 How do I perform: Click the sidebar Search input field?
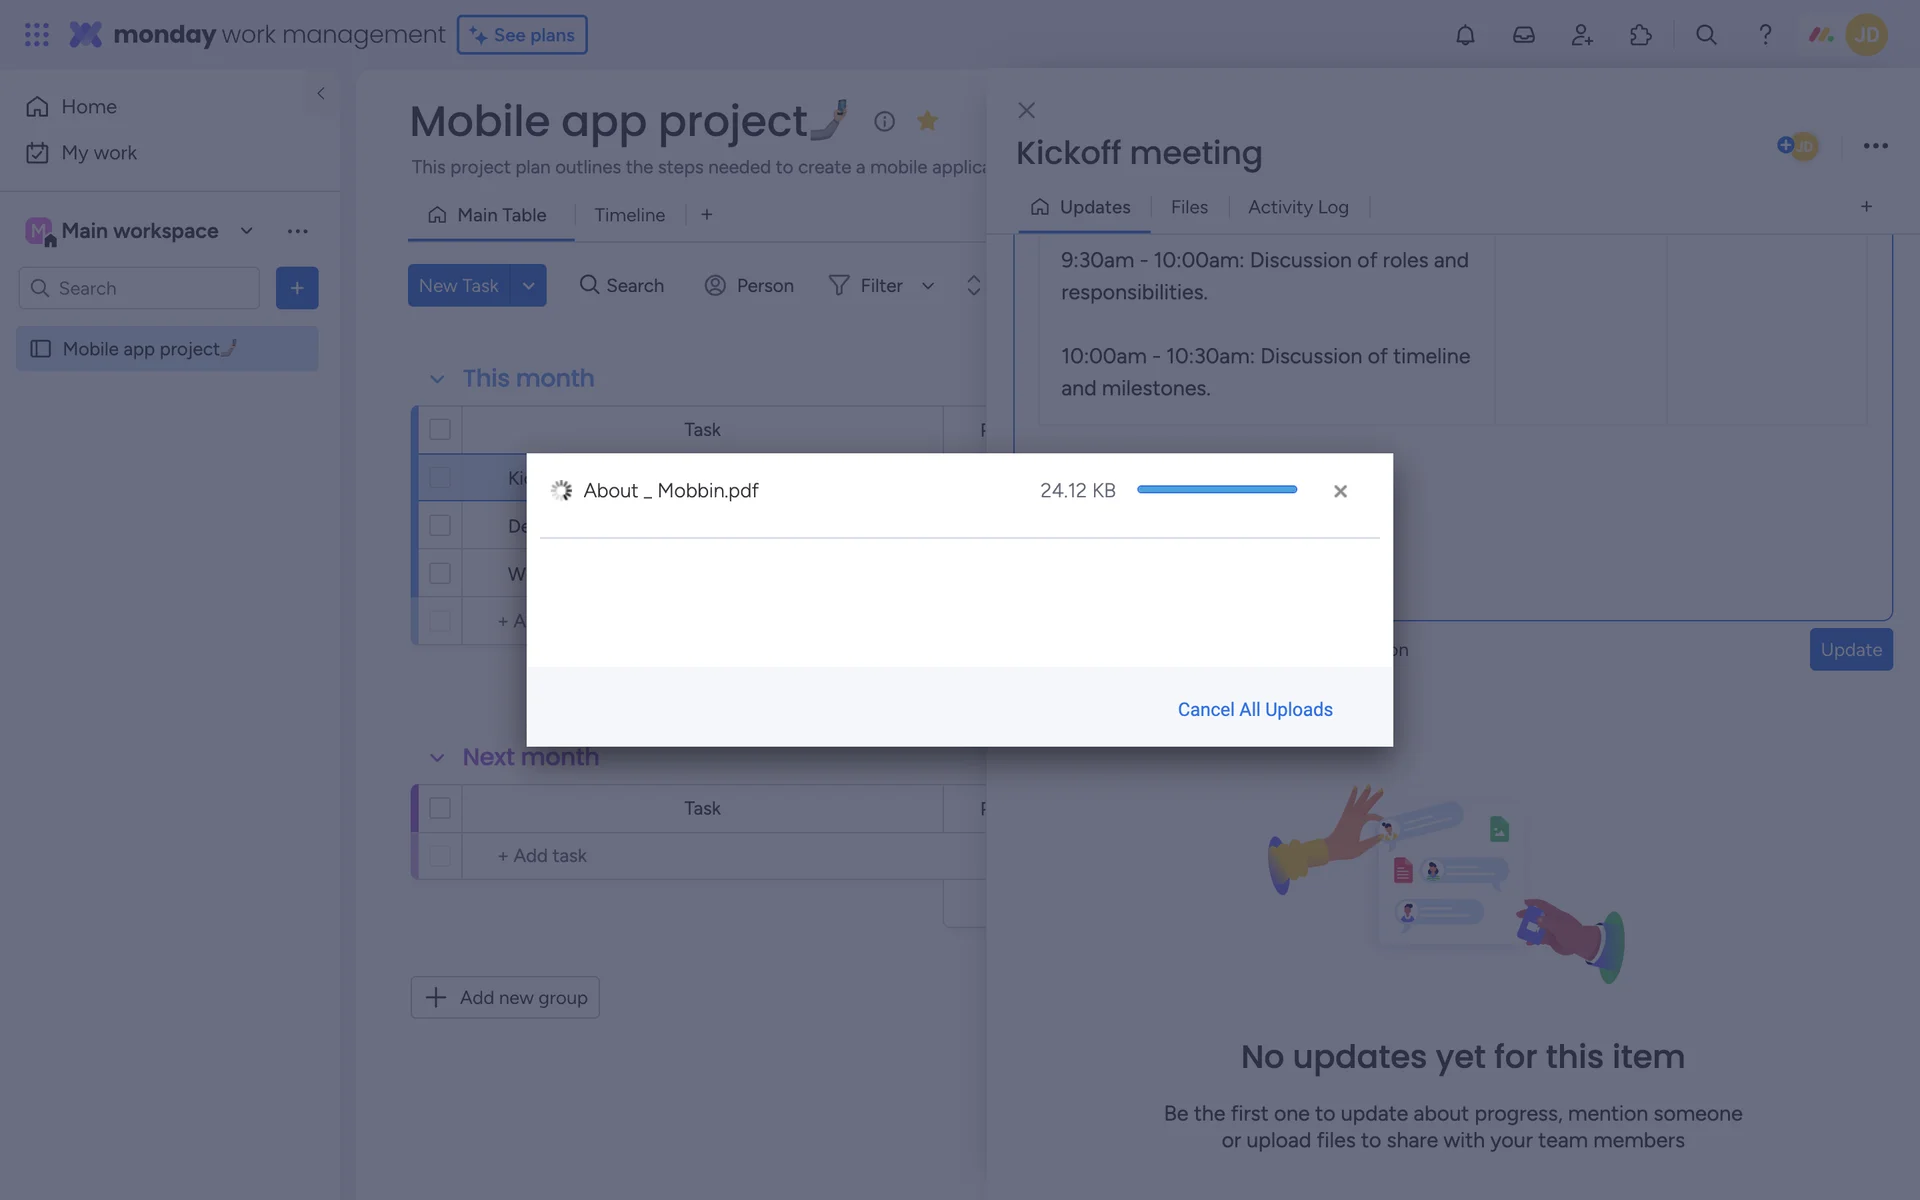pos(150,288)
